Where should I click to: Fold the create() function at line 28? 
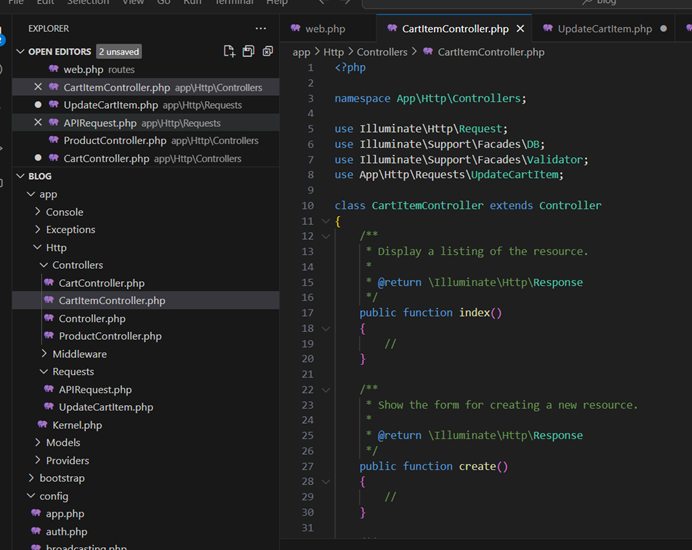pos(326,481)
